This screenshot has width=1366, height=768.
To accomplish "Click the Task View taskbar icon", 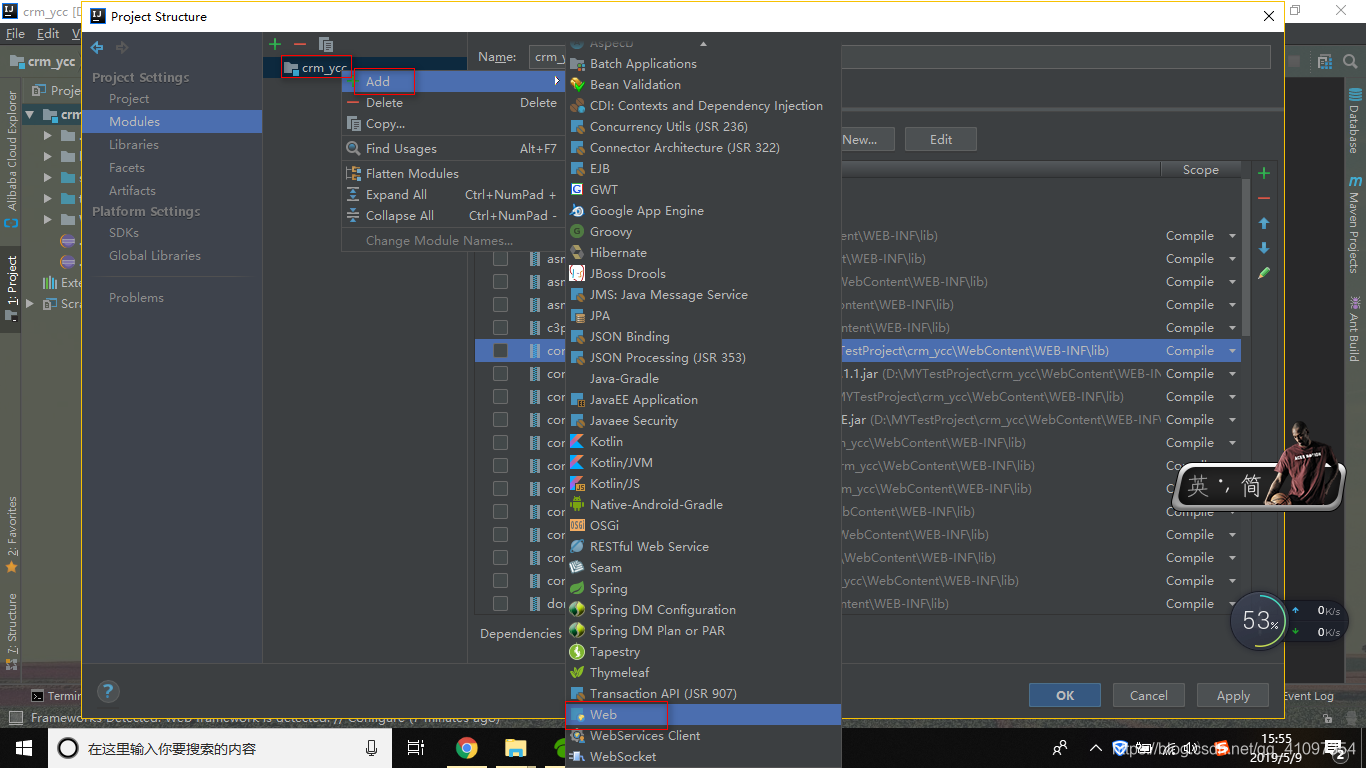I will 416,747.
